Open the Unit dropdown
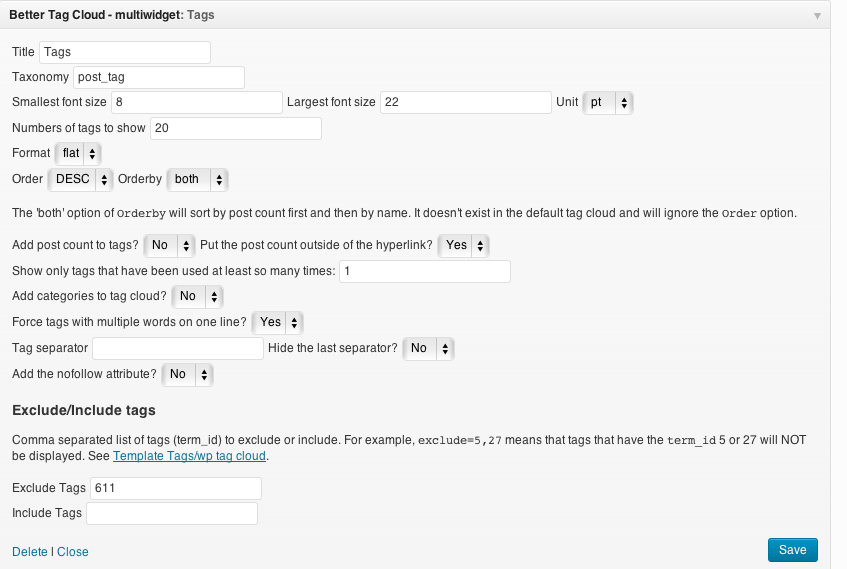The height and width of the screenshot is (569, 847). [608, 103]
